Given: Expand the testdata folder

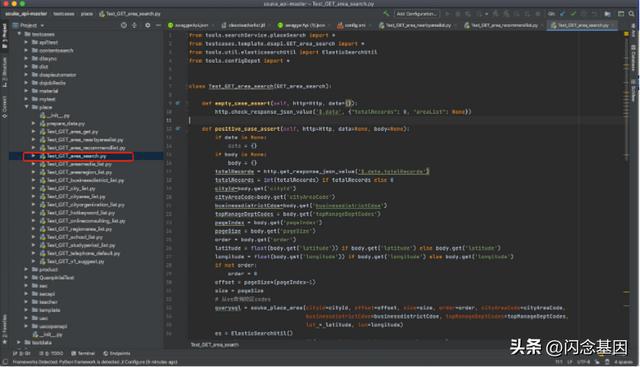Looking at the screenshot, I should [19, 343].
